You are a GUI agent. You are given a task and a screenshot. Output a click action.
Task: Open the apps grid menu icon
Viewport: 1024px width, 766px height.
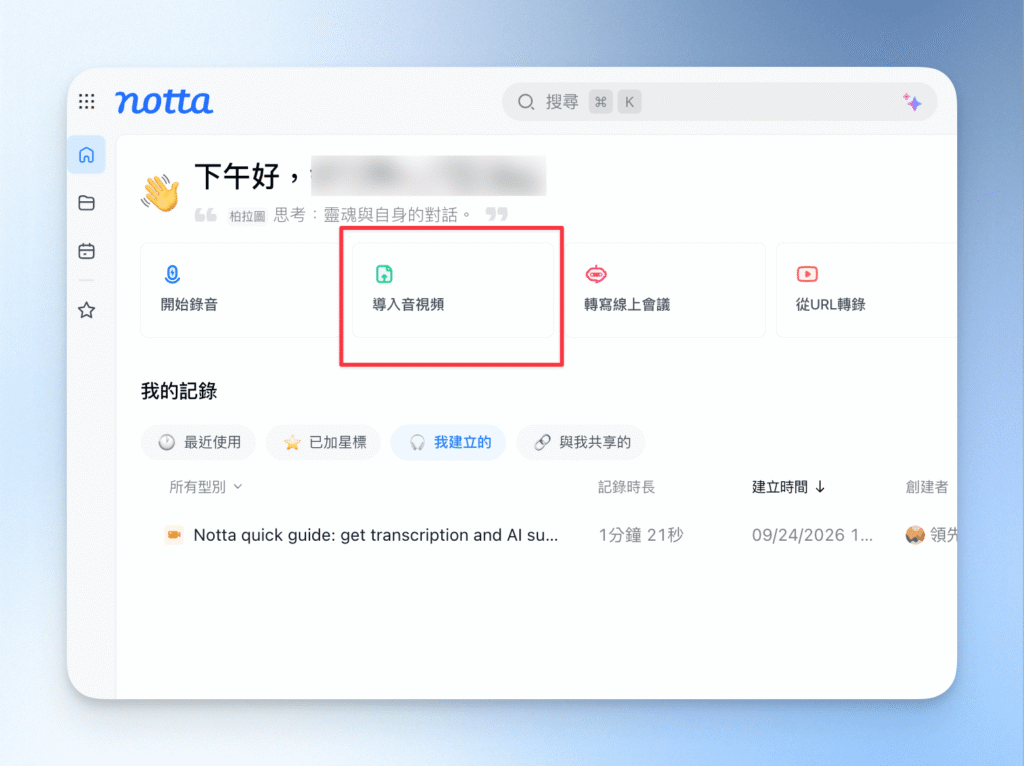point(86,101)
